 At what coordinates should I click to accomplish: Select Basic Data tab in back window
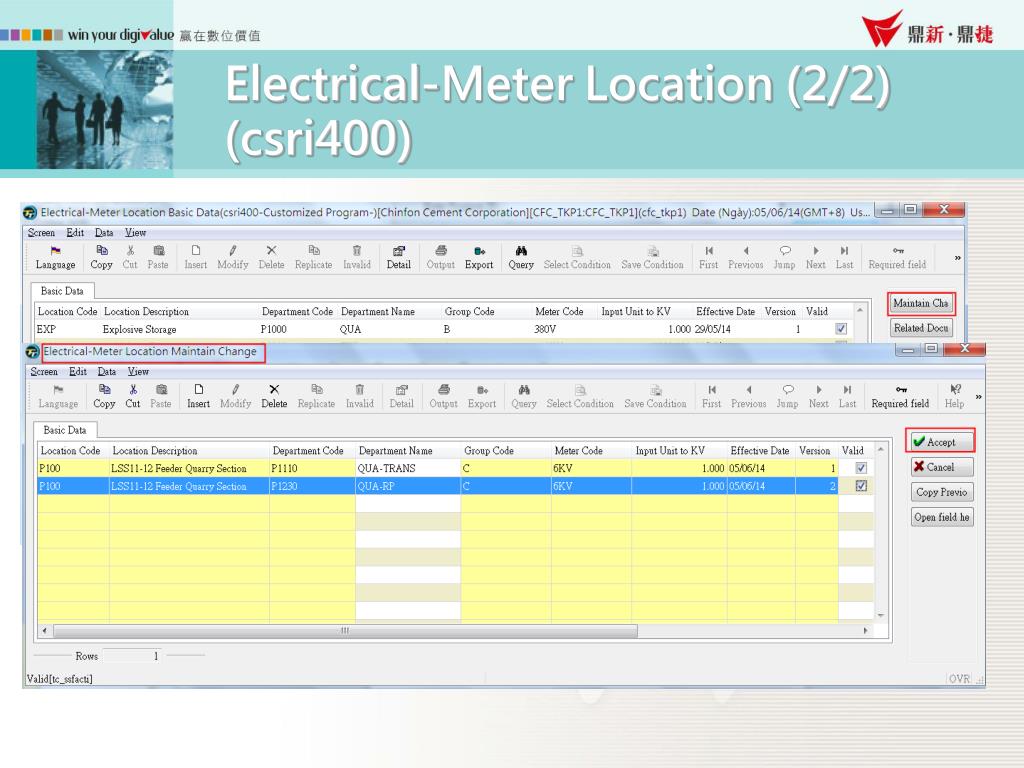(62, 291)
